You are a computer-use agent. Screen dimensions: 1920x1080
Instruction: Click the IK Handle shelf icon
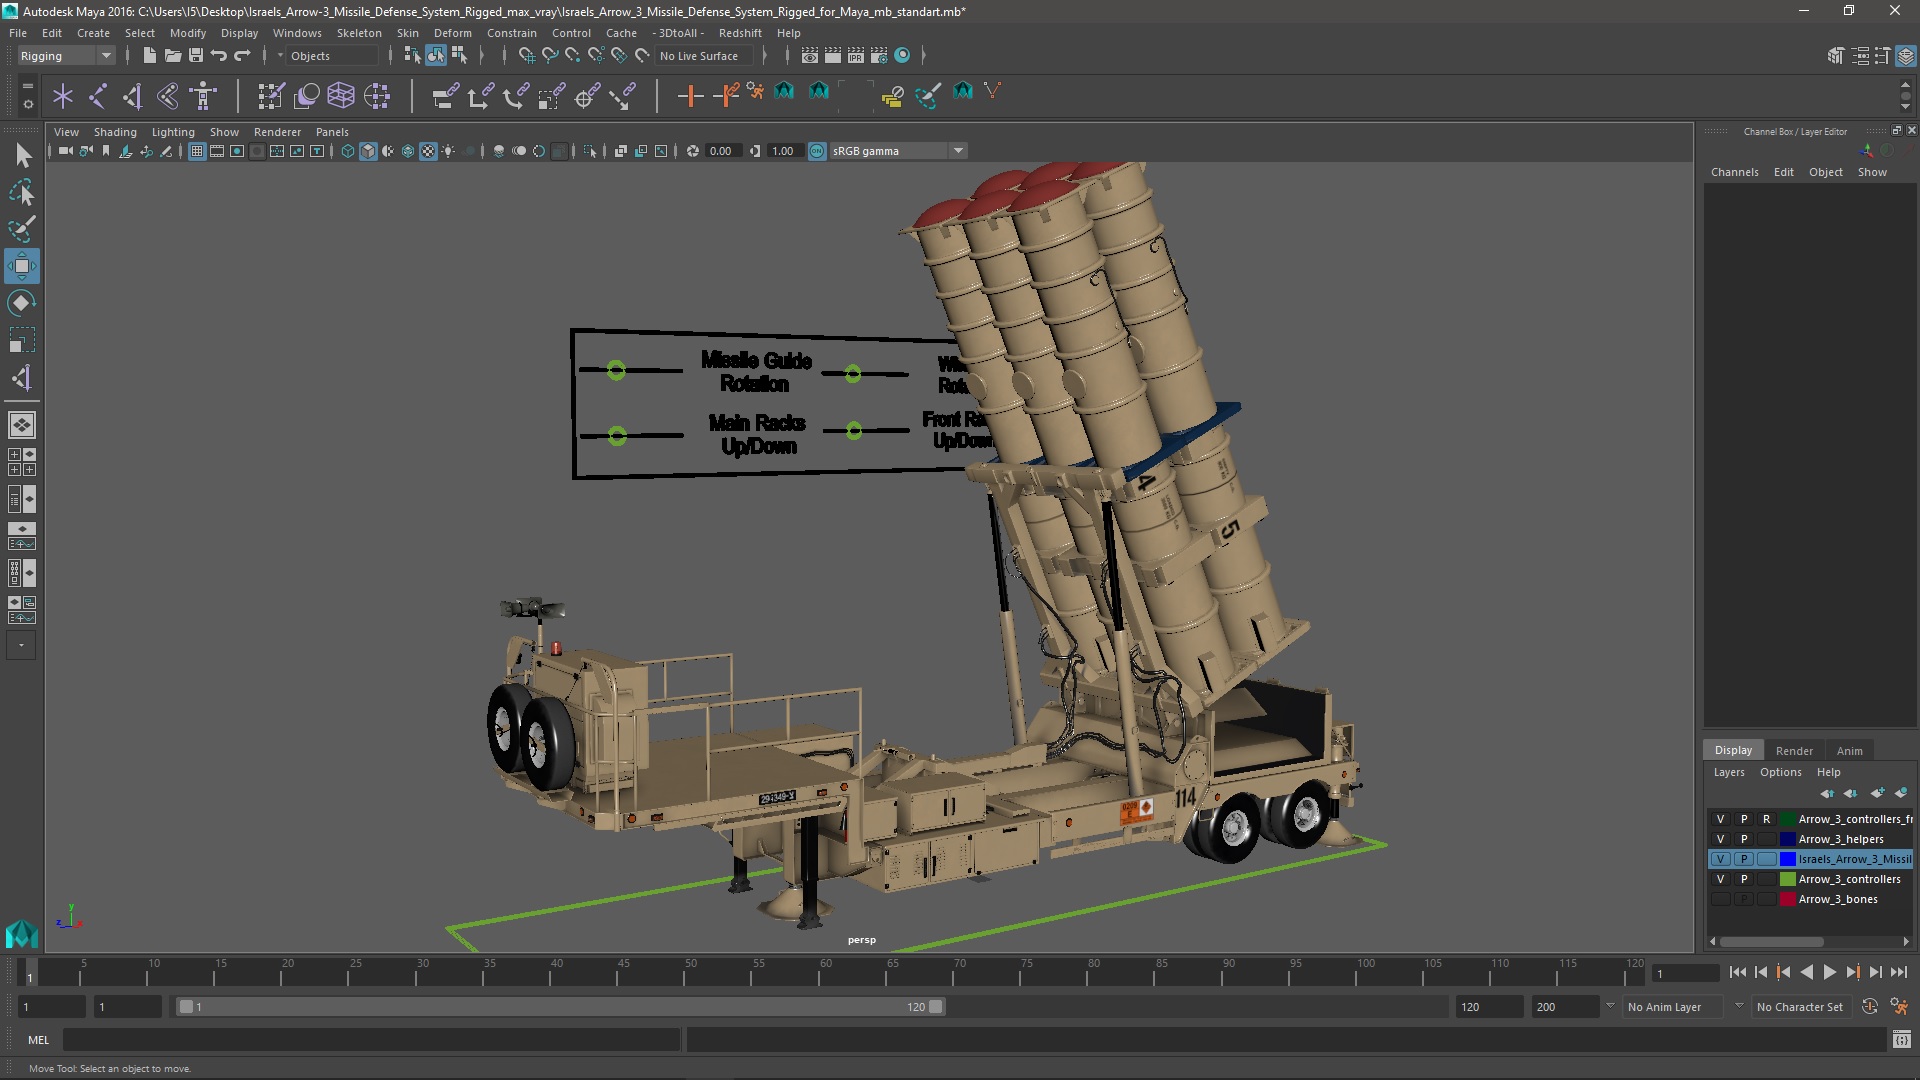pyautogui.click(x=133, y=96)
